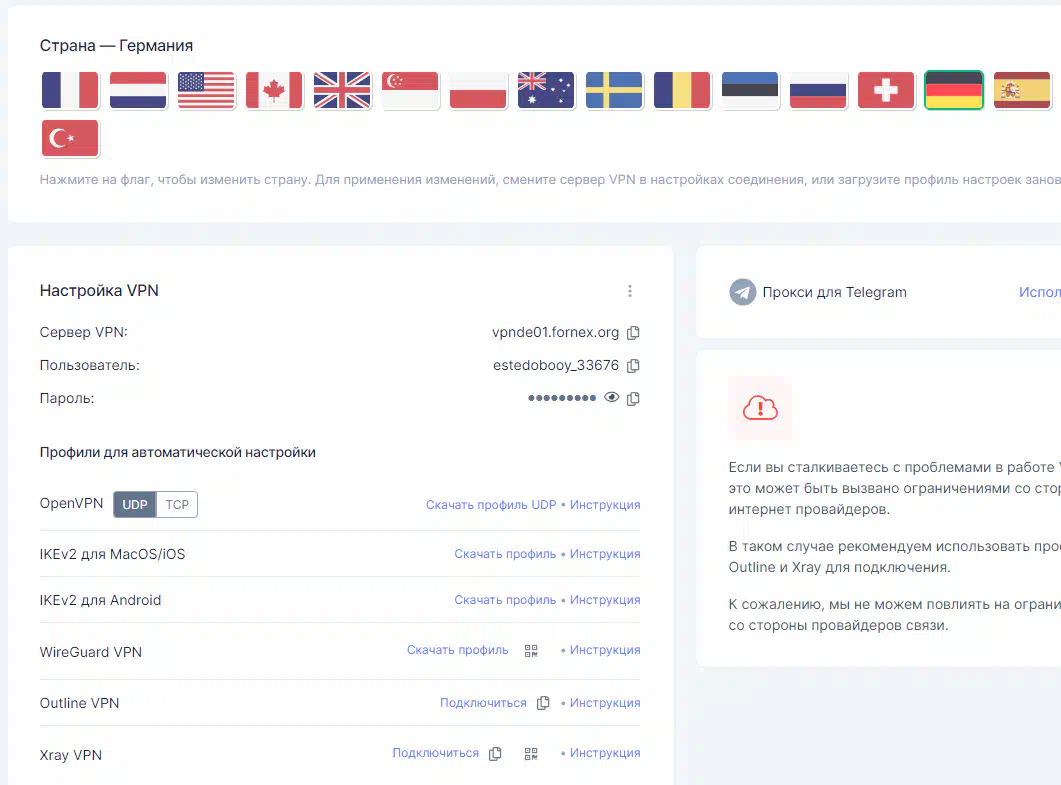1061x785 pixels.
Task: Pick the Canada flag
Action: pos(274,90)
